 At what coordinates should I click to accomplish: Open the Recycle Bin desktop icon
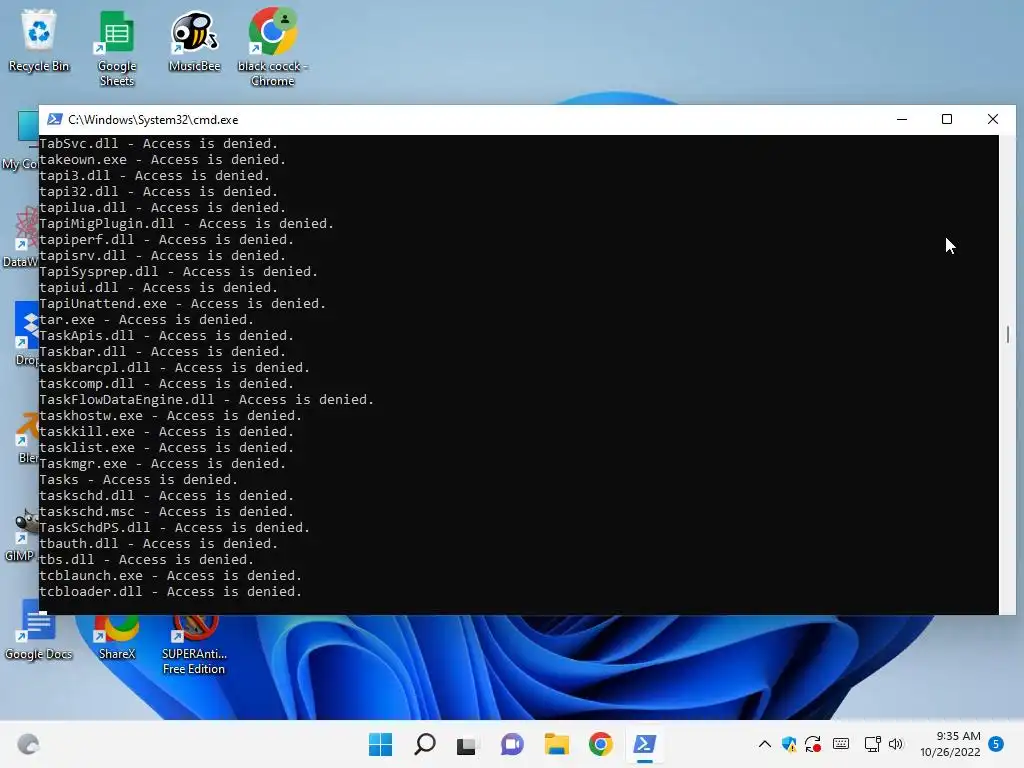pyautogui.click(x=39, y=40)
